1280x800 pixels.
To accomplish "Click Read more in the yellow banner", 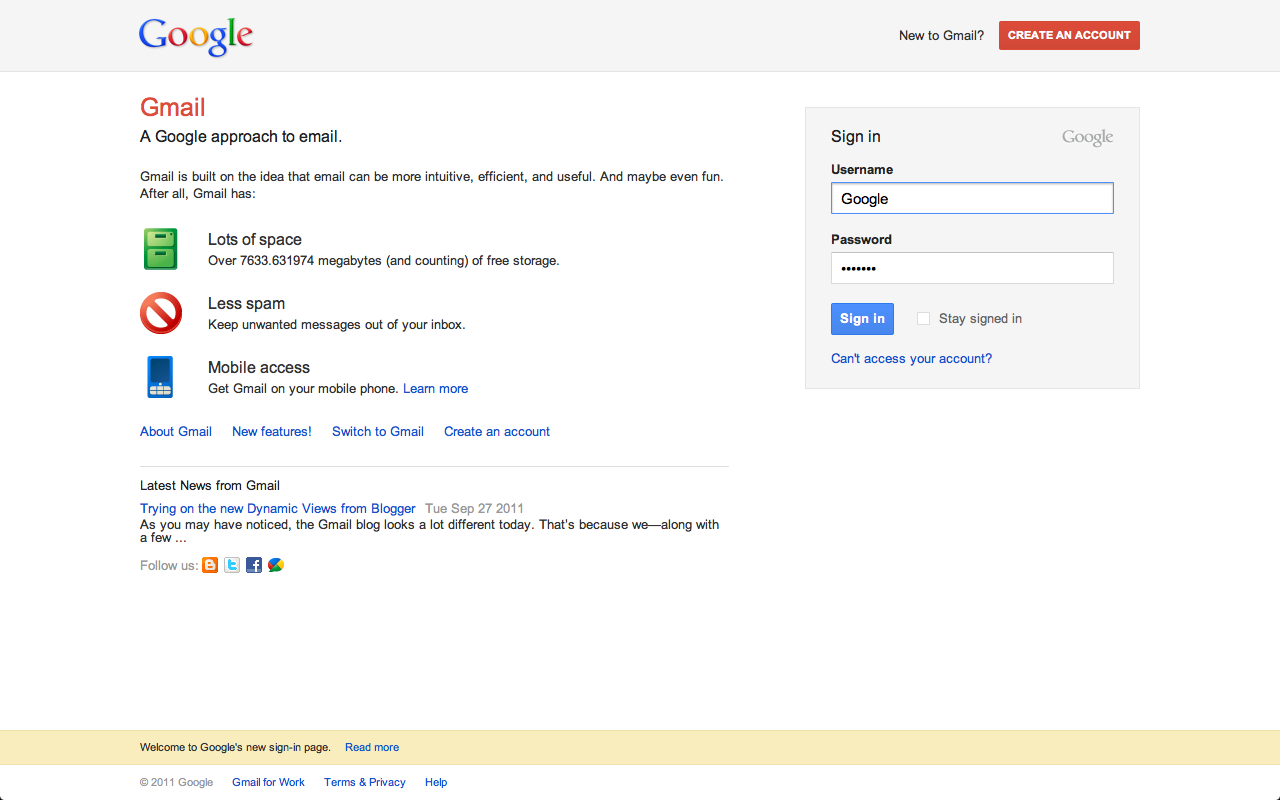I will point(372,748).
